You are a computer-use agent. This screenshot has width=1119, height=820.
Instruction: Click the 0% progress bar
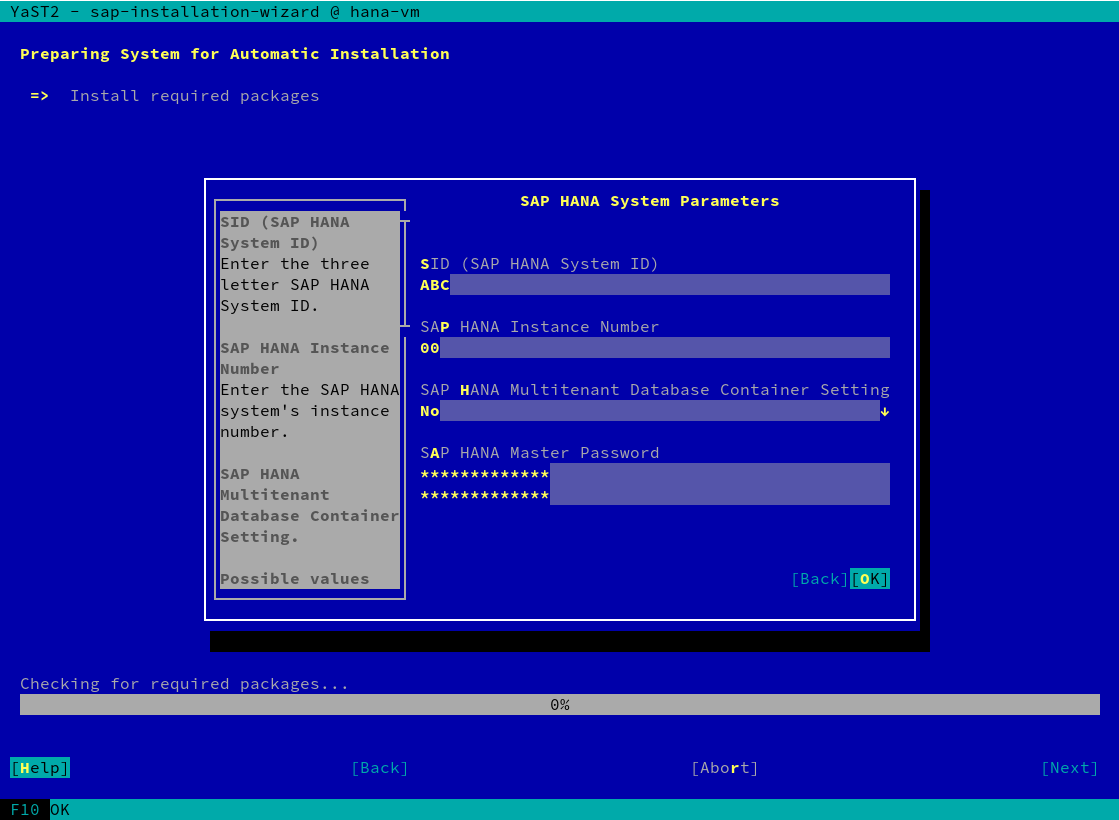(560, 704)
